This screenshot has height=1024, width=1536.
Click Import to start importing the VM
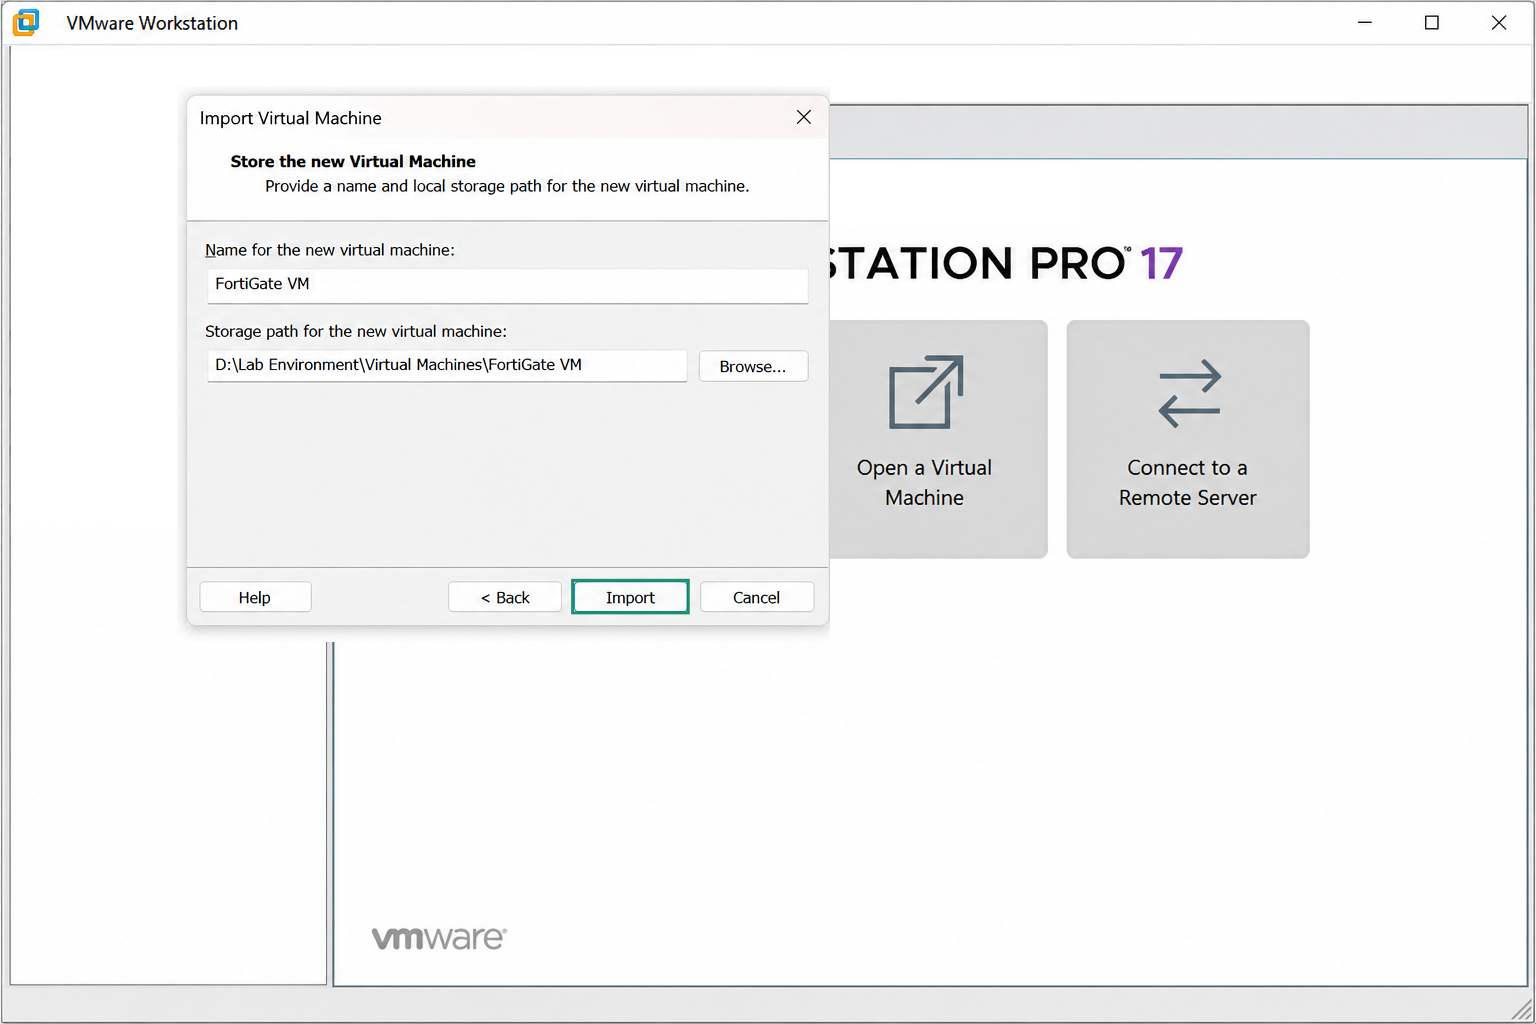point(630,597)
